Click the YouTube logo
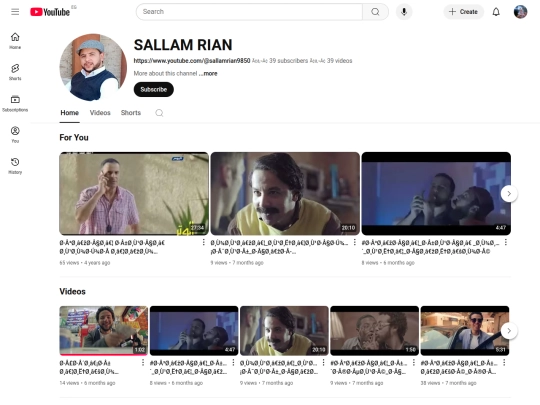The height and width of the screenshot is (405, 540). pos(50,12)
